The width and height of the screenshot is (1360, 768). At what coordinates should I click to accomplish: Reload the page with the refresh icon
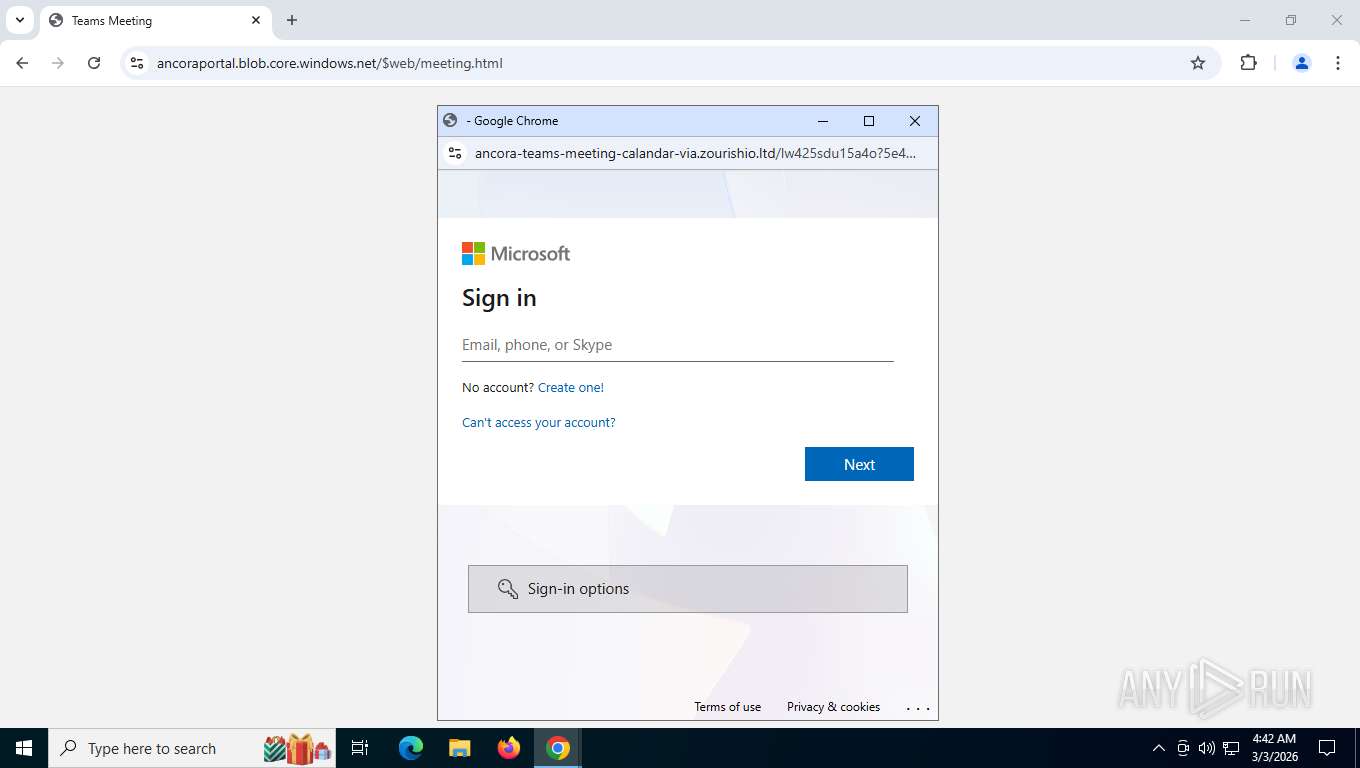pos(94,63)
